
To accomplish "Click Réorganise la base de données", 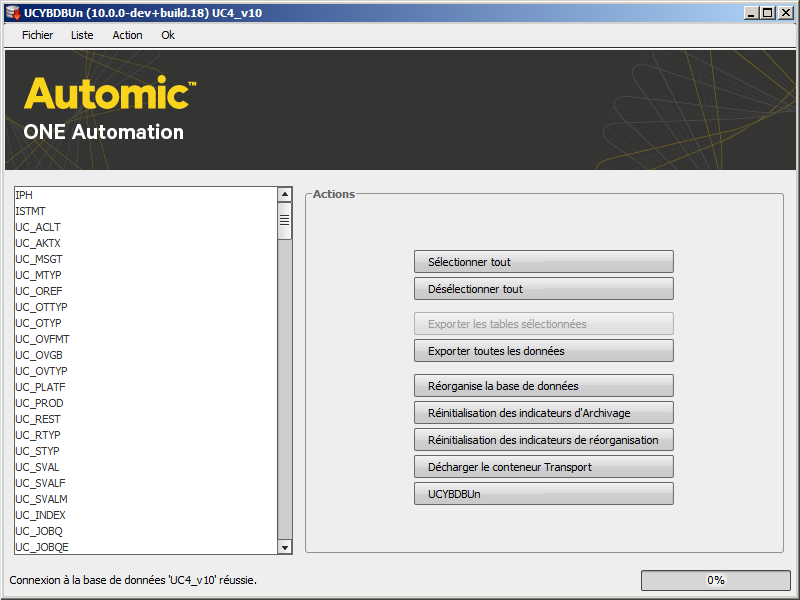I will pos(543,386).
